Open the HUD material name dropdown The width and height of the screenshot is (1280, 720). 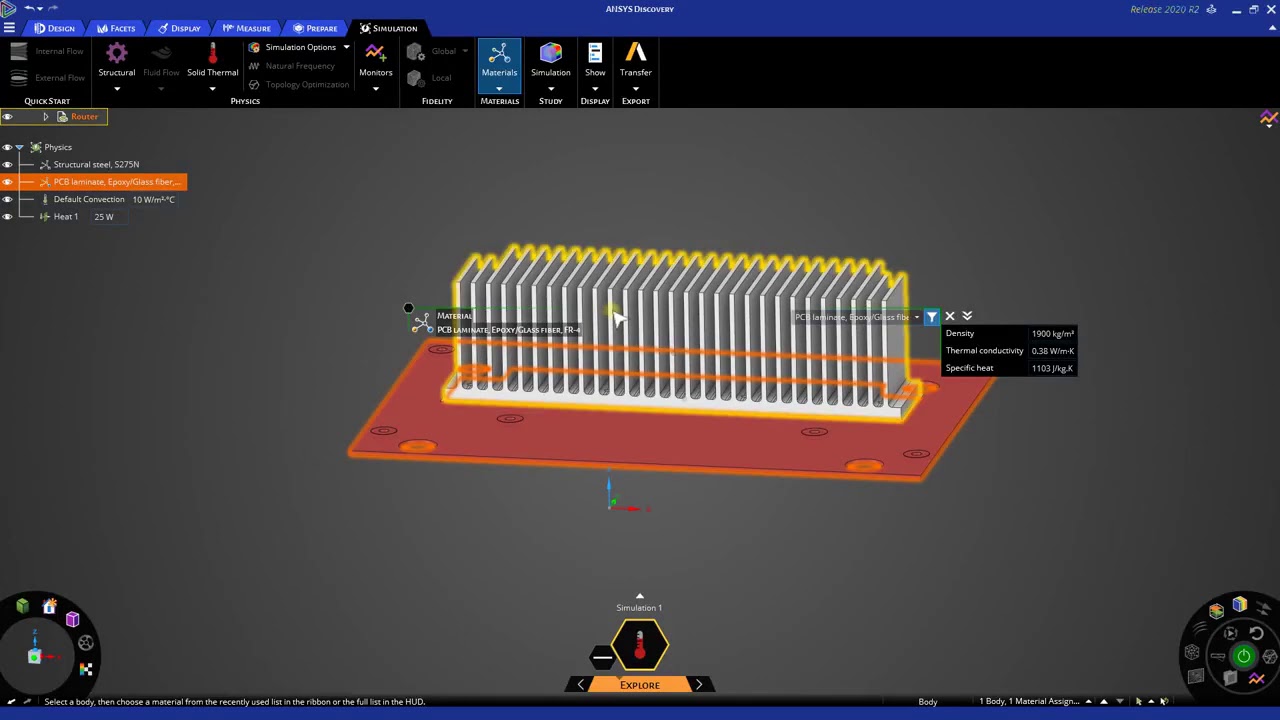916,317
